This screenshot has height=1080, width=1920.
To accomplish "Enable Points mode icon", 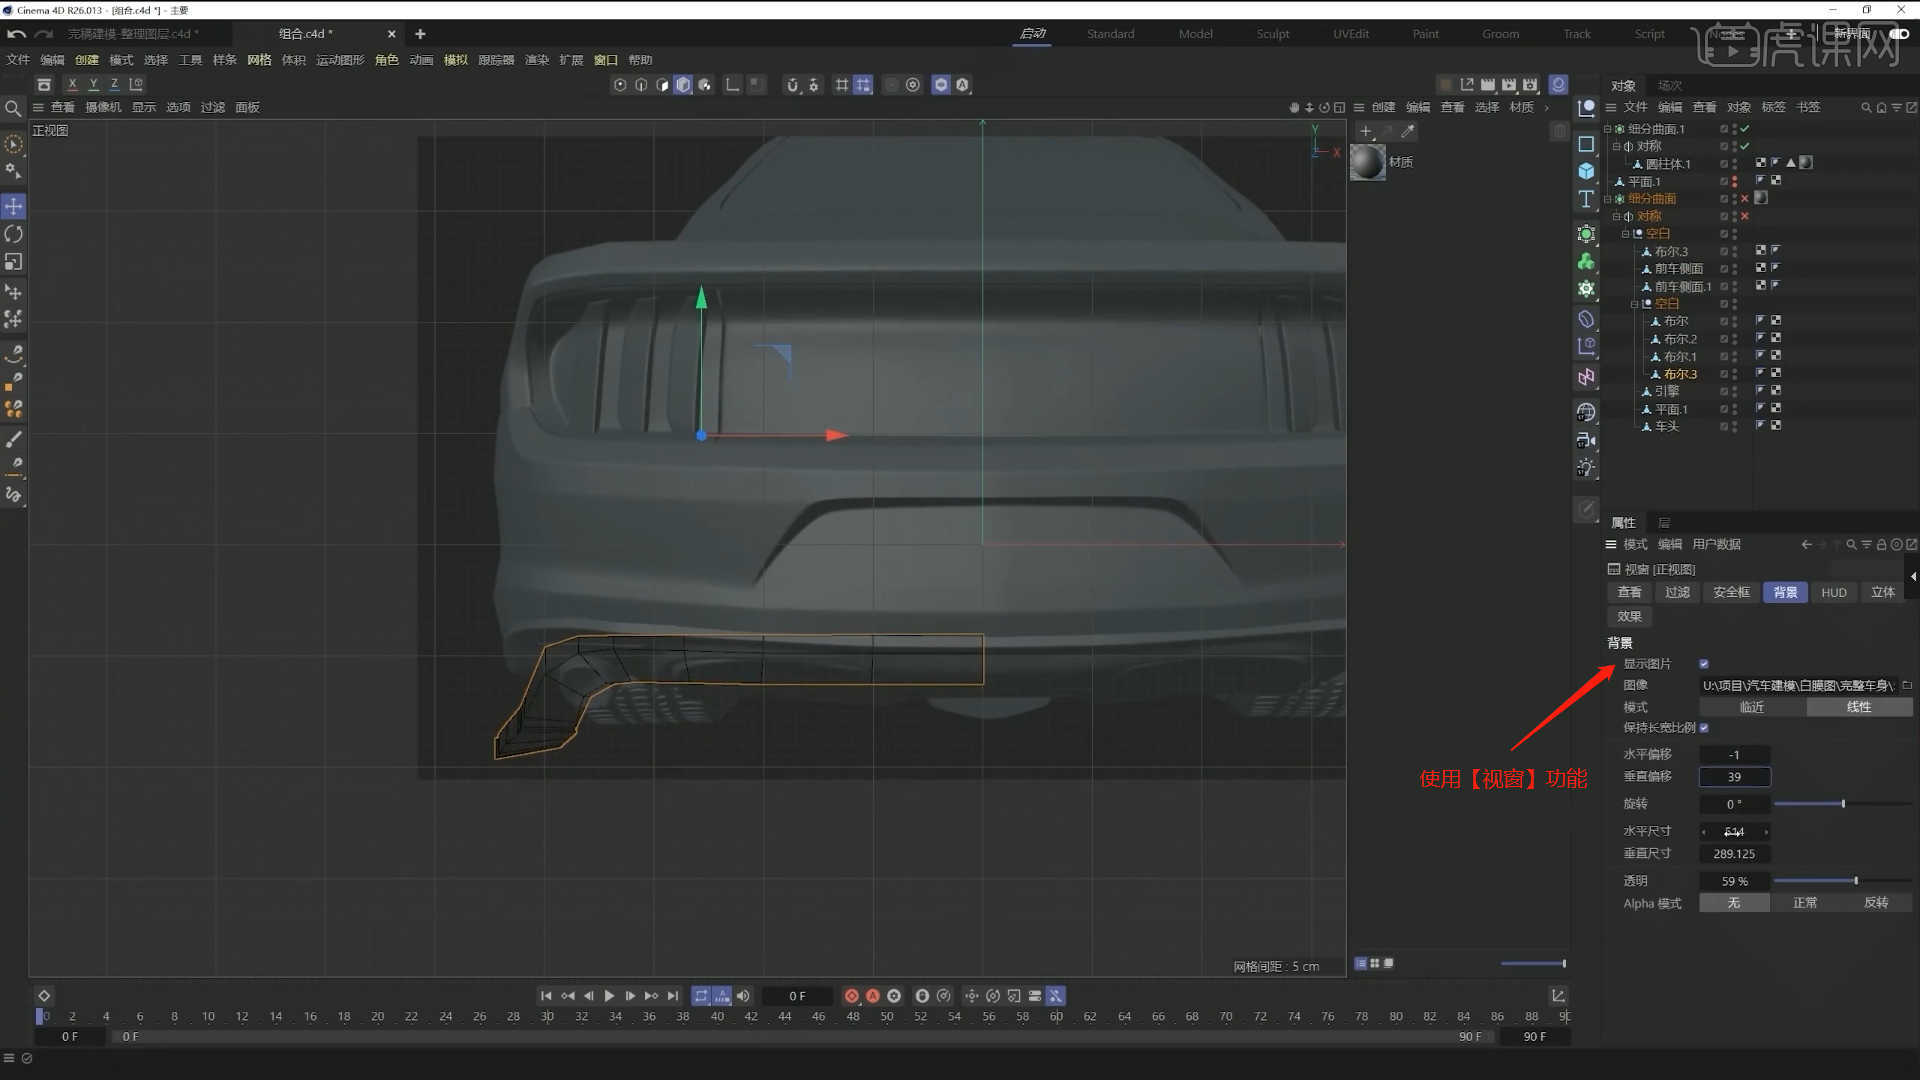I will click(x=620, y=85).
